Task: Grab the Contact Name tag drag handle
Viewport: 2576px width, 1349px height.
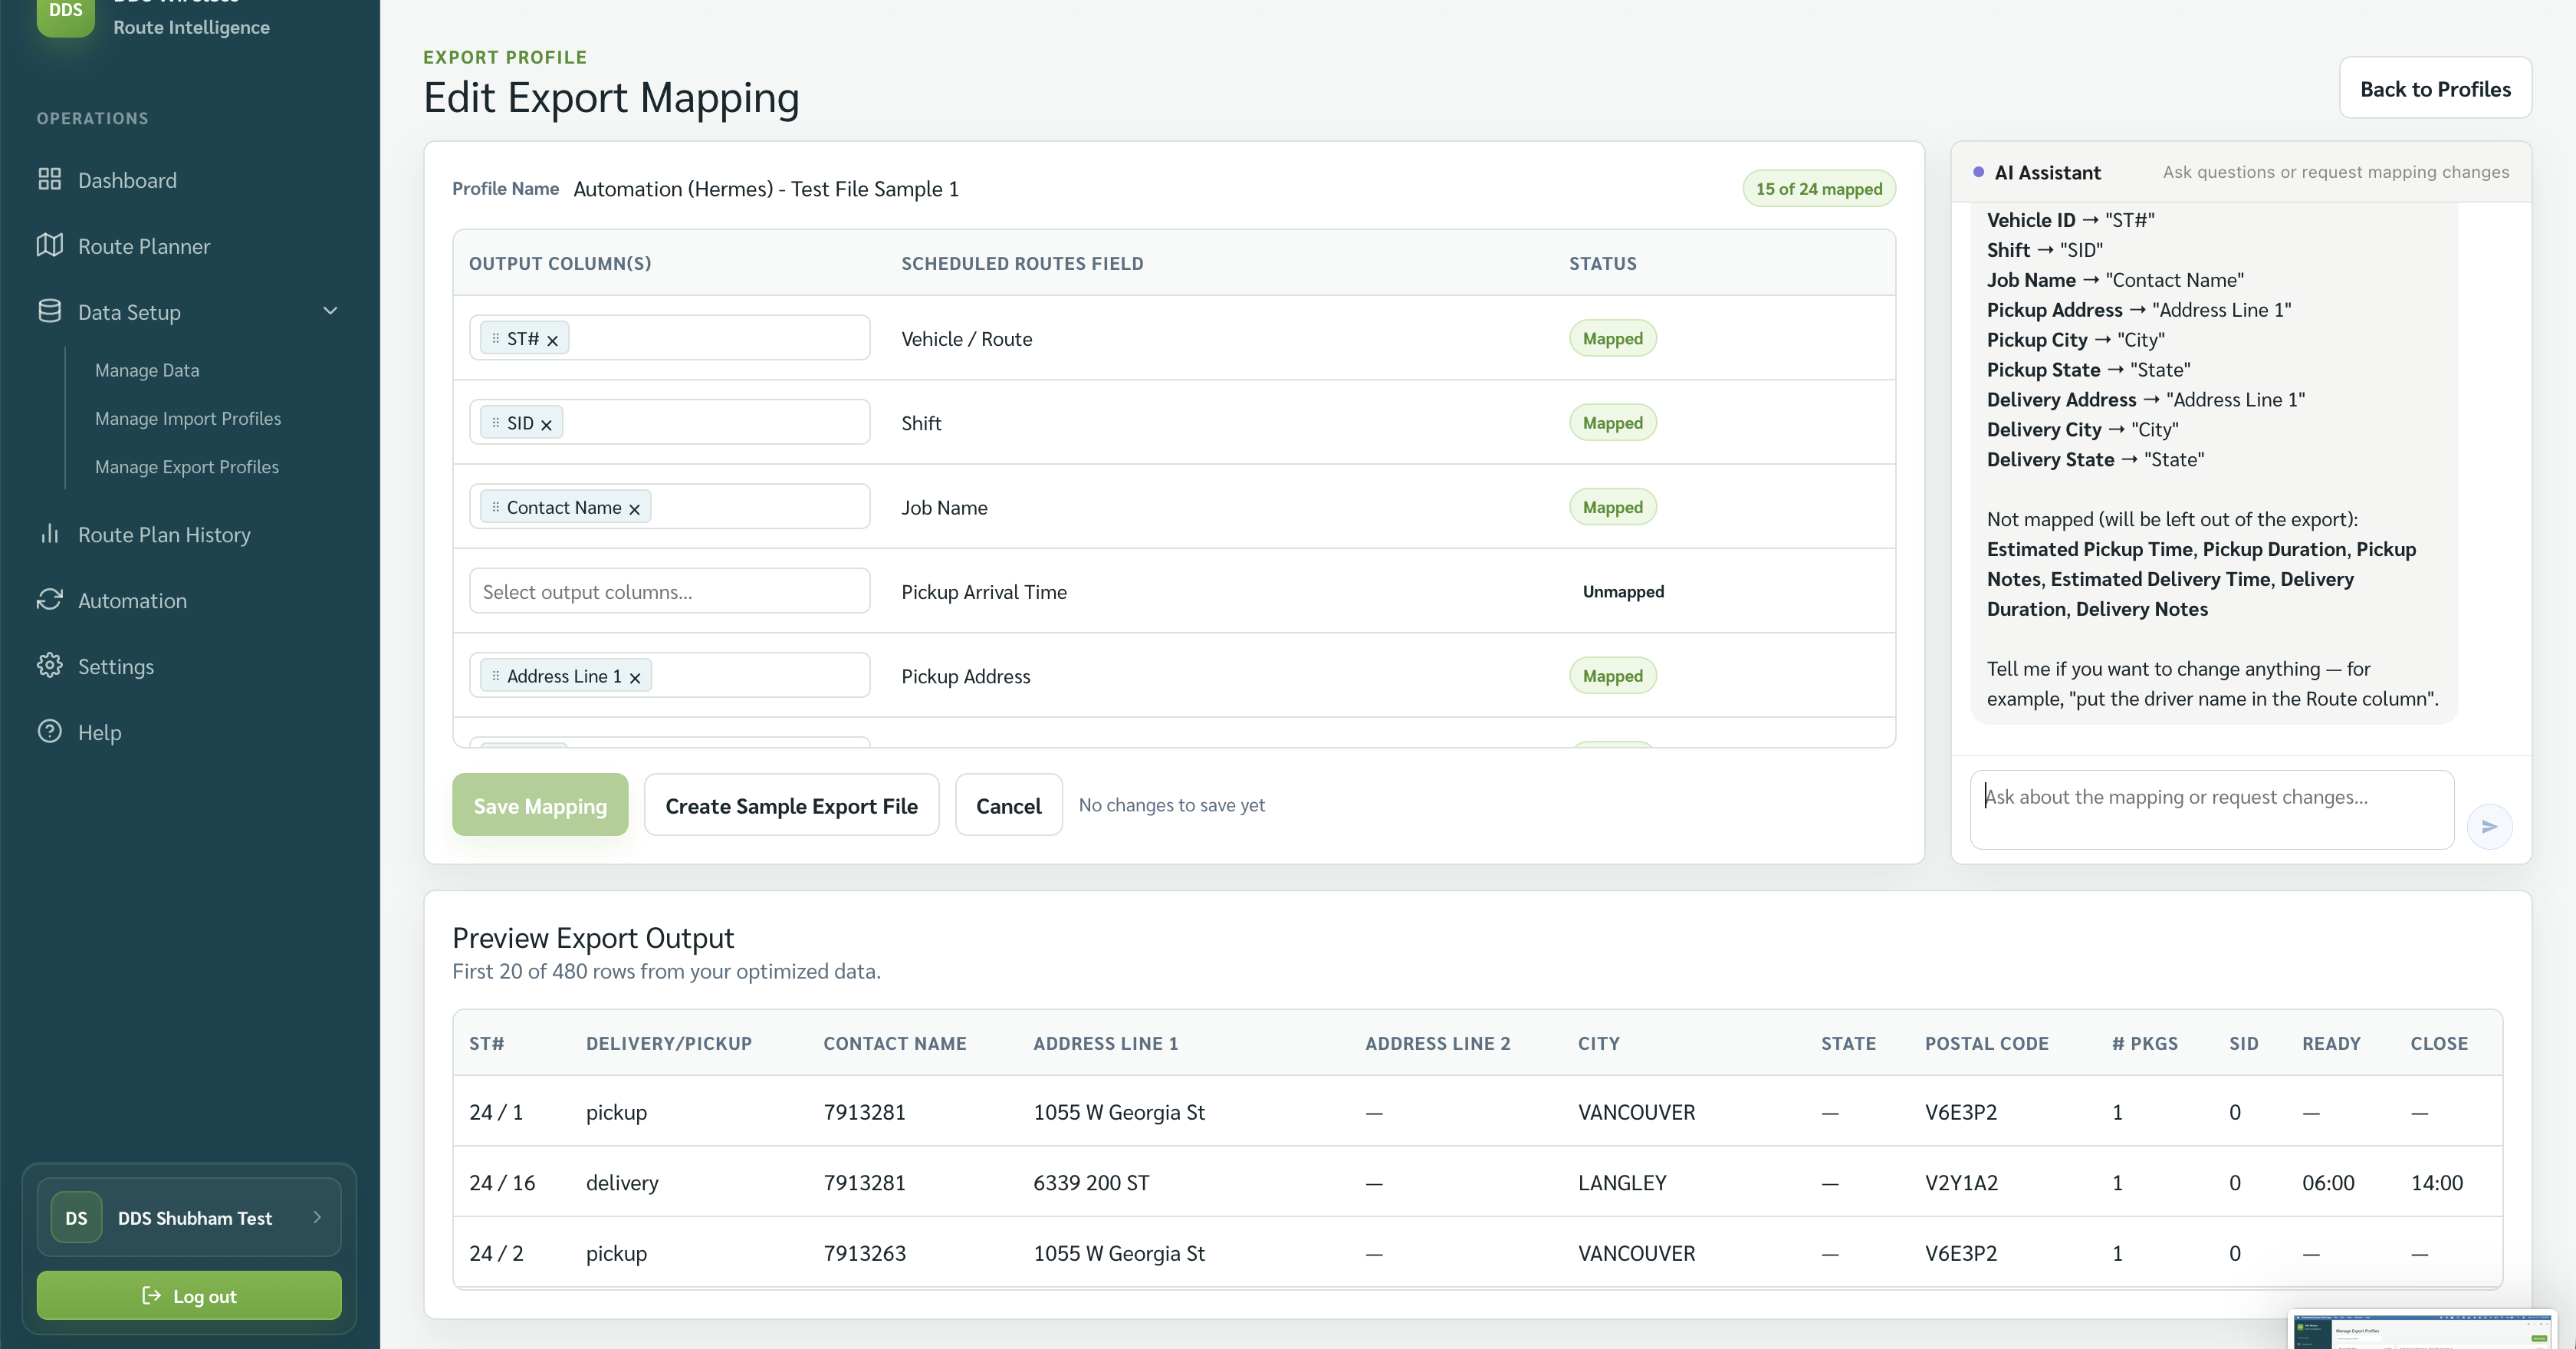Action: (495, 506)
